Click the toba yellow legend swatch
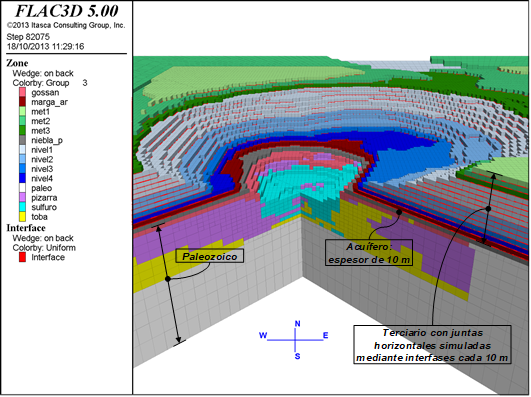Viewport: 531px width, 397px height. [x=22, y=216]
